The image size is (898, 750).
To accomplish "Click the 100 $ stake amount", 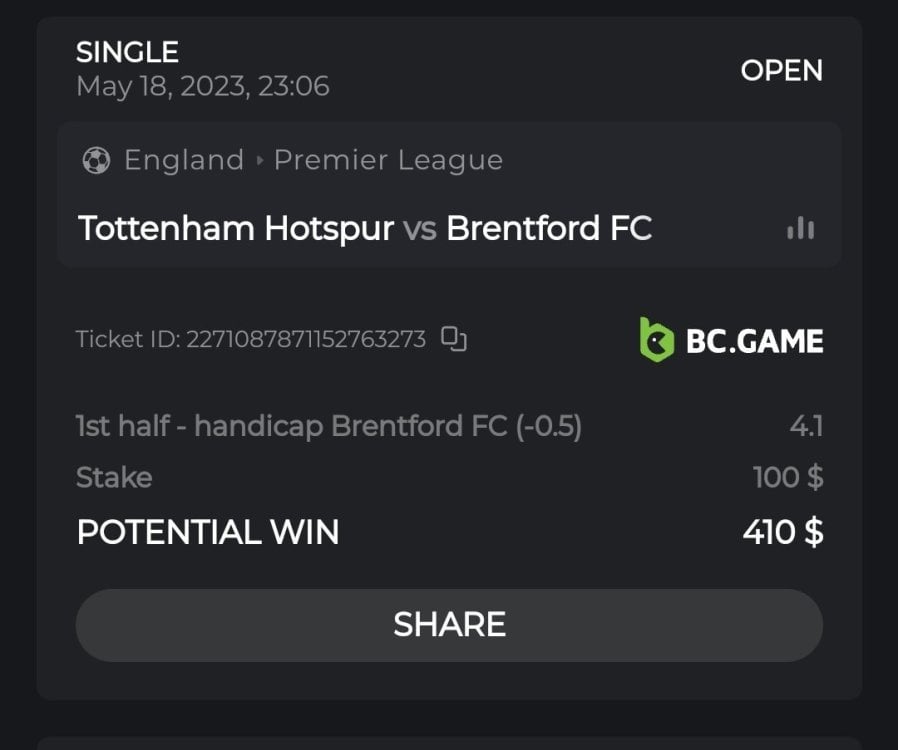I will tap(788, 478).
